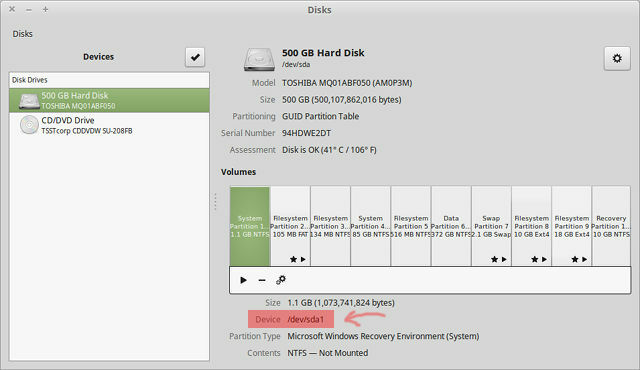Select the Recovery partition volume

(x=611, y=226)
